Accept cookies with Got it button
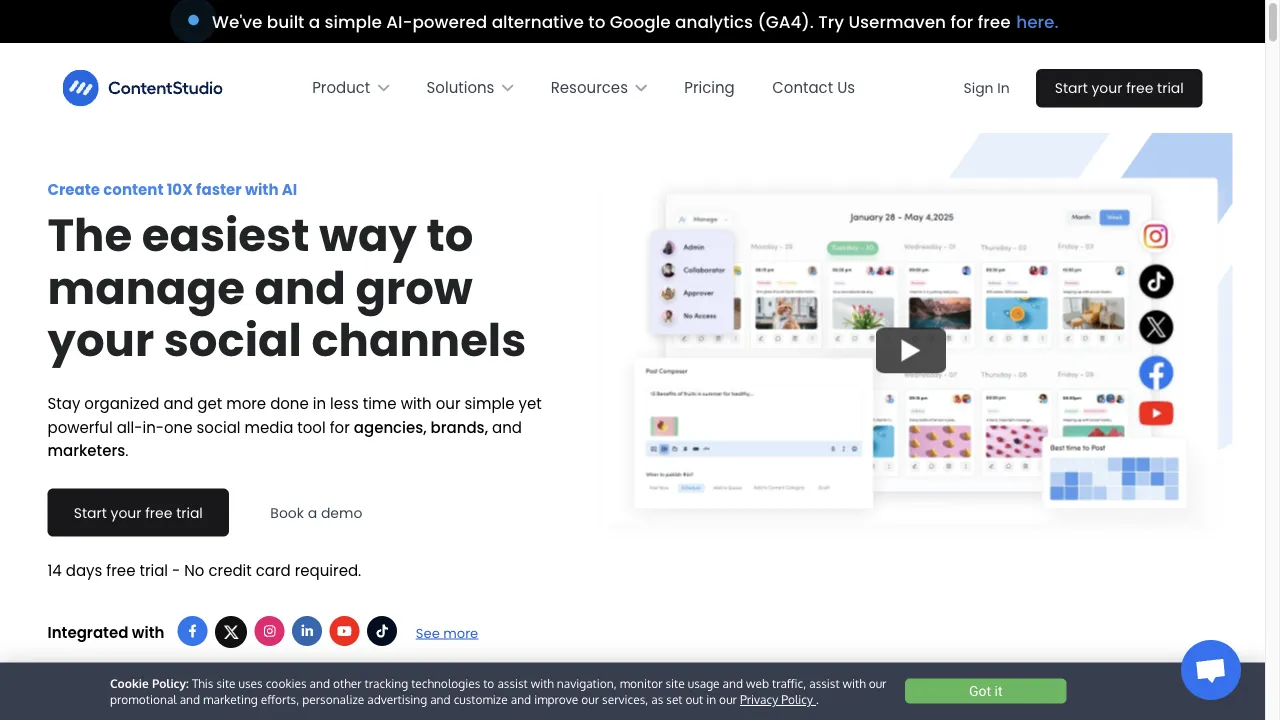 pyautogui.click(x=985, y=691)
